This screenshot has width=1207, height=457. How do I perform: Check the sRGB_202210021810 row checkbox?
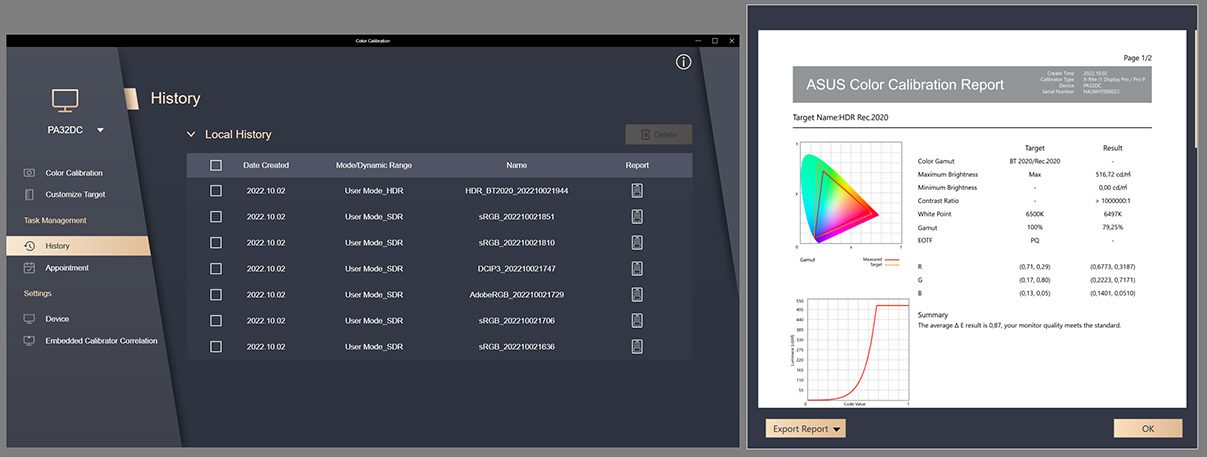[x=216, y=242]
